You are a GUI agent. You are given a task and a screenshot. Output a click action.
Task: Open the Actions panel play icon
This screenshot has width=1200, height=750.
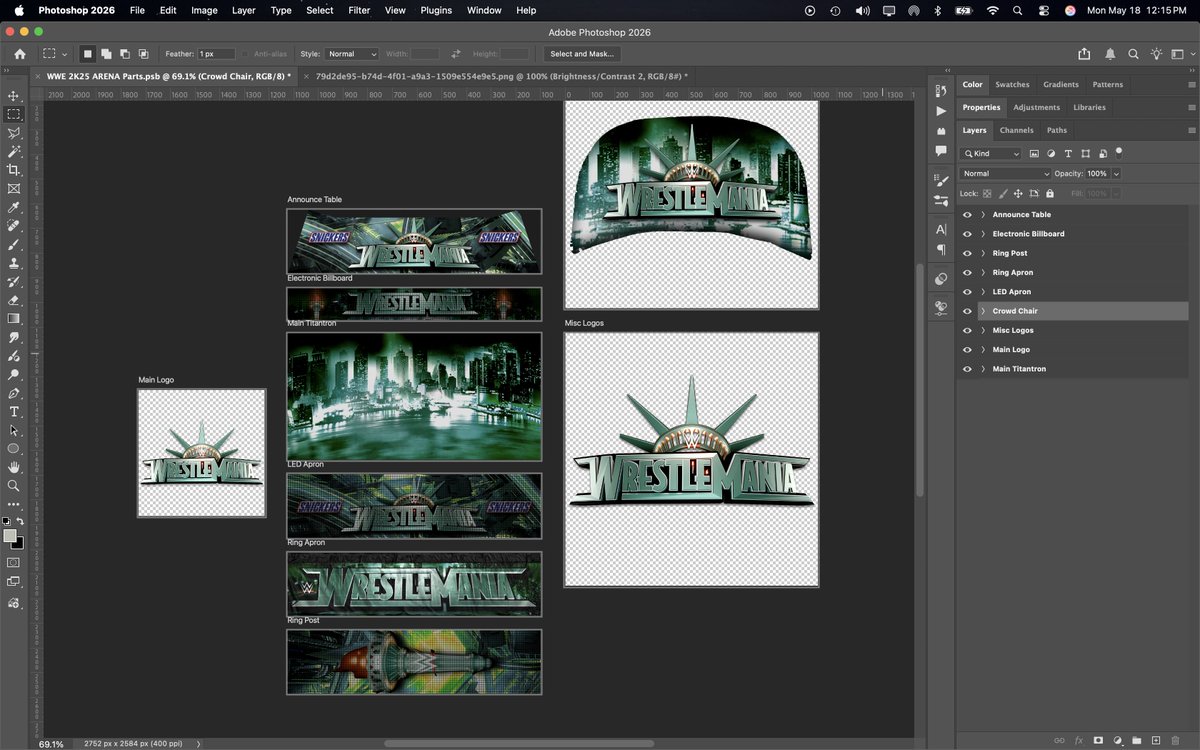tap(941, 111)
